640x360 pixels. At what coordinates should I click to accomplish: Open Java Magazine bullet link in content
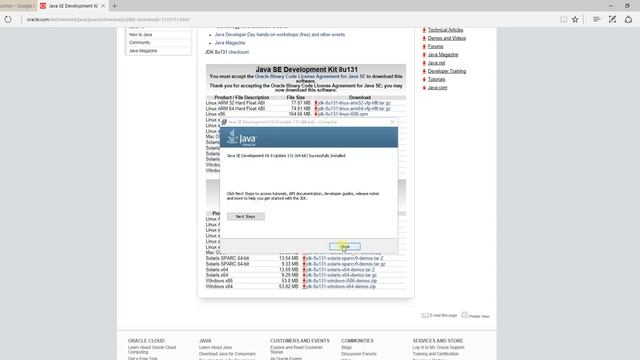tap(230, 43)
